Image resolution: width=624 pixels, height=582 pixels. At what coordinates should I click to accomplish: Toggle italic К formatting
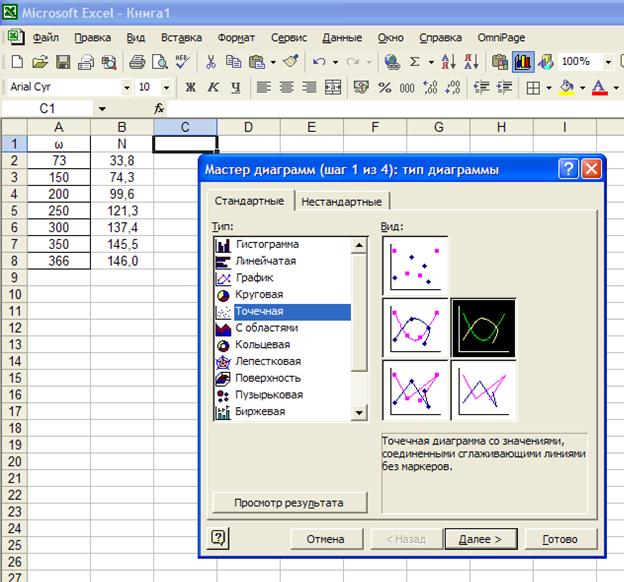(213, 87)
